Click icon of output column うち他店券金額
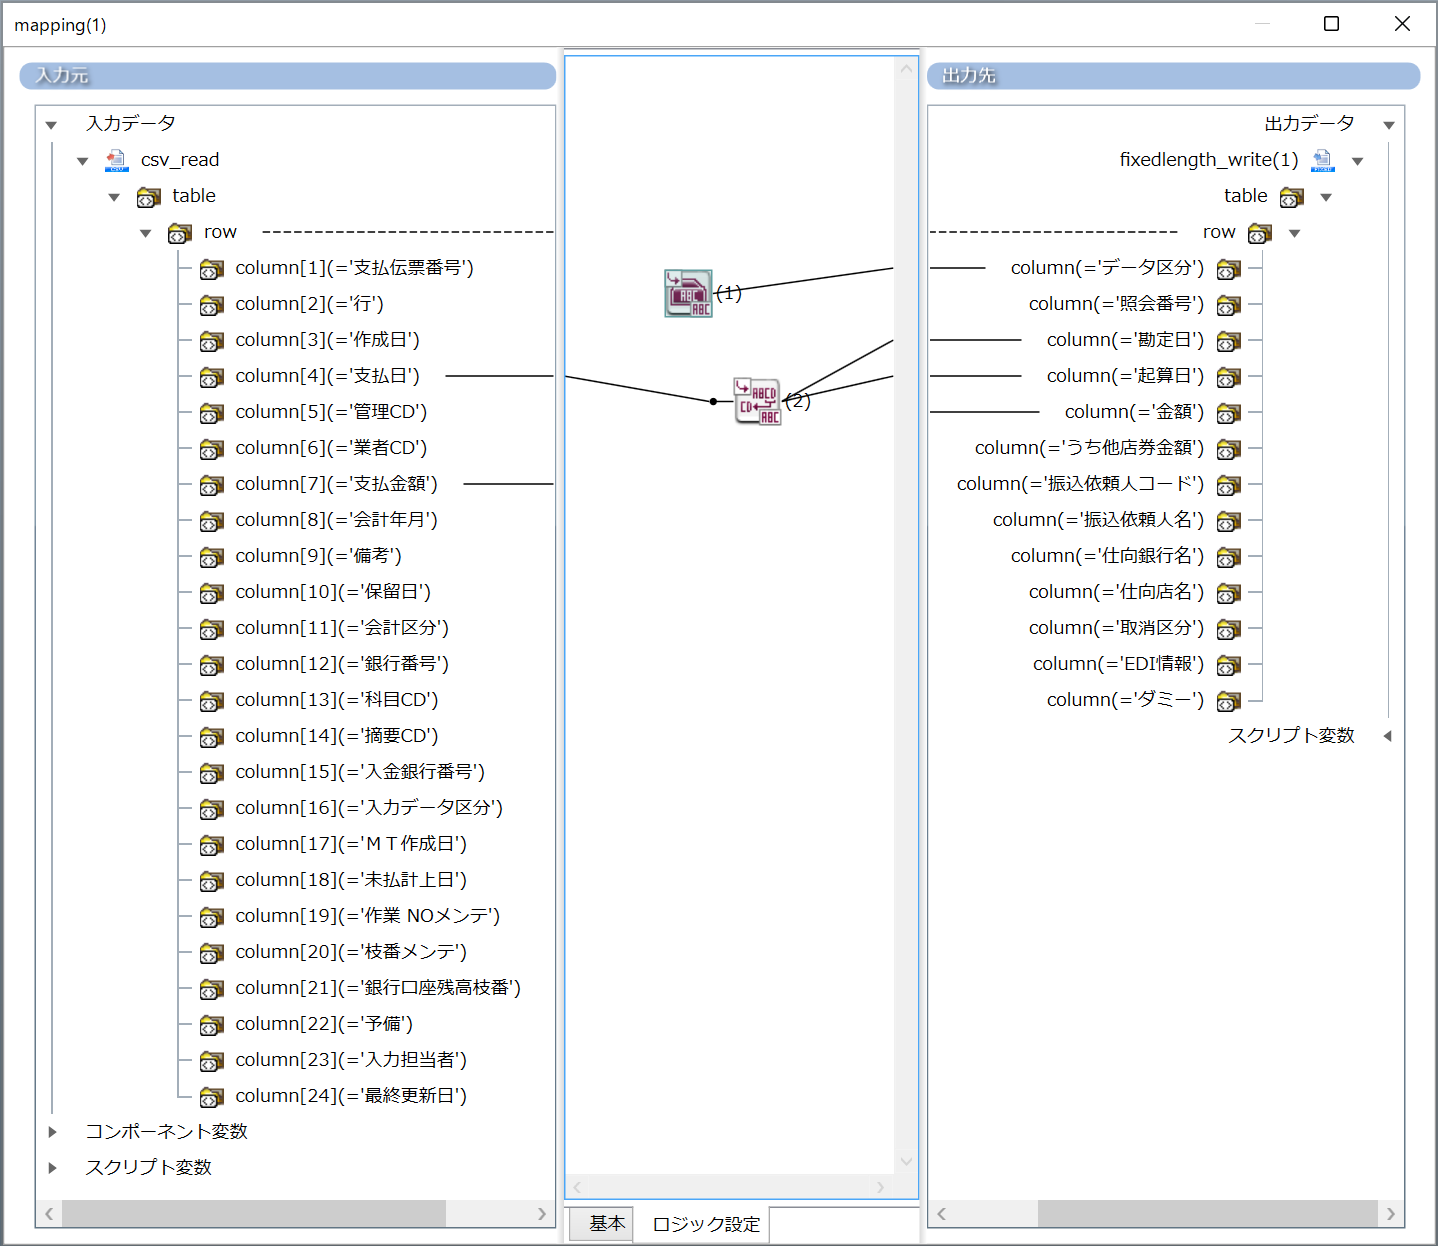 [1229, 449]
